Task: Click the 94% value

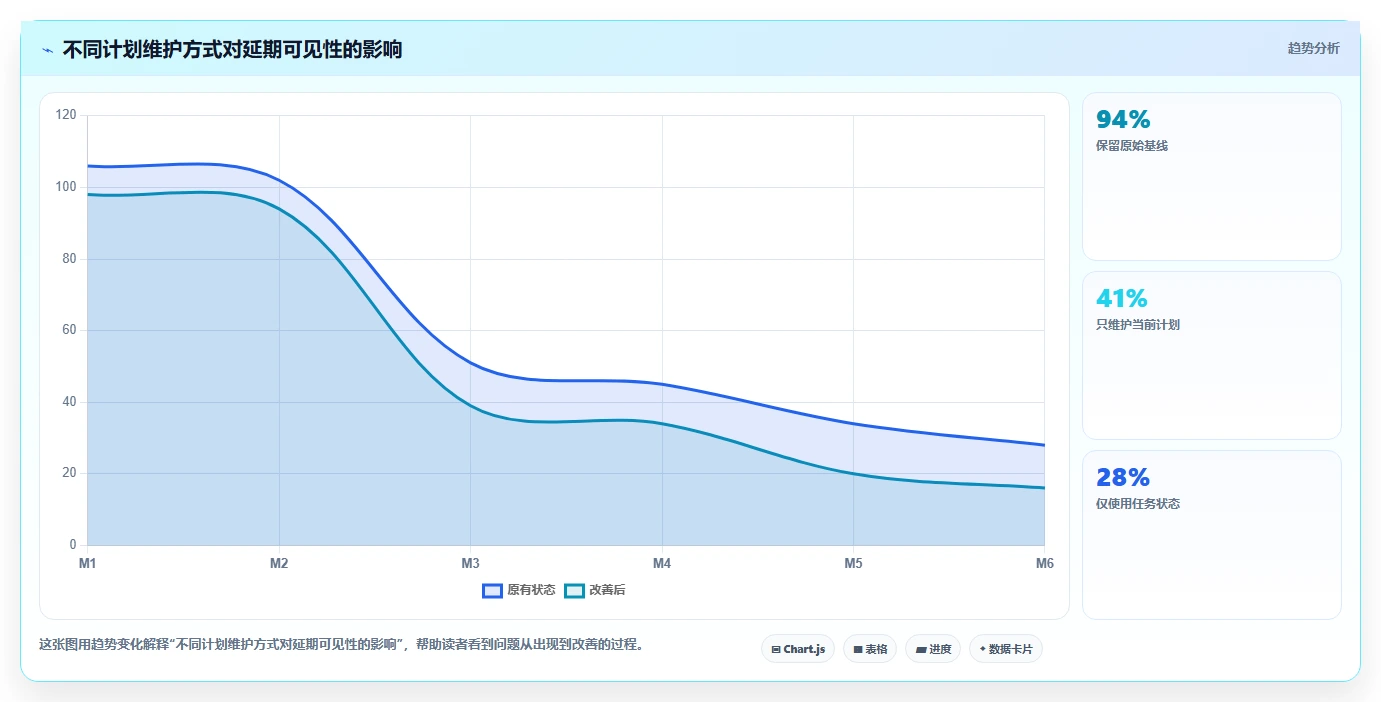Action: (x=1123, y=120)
